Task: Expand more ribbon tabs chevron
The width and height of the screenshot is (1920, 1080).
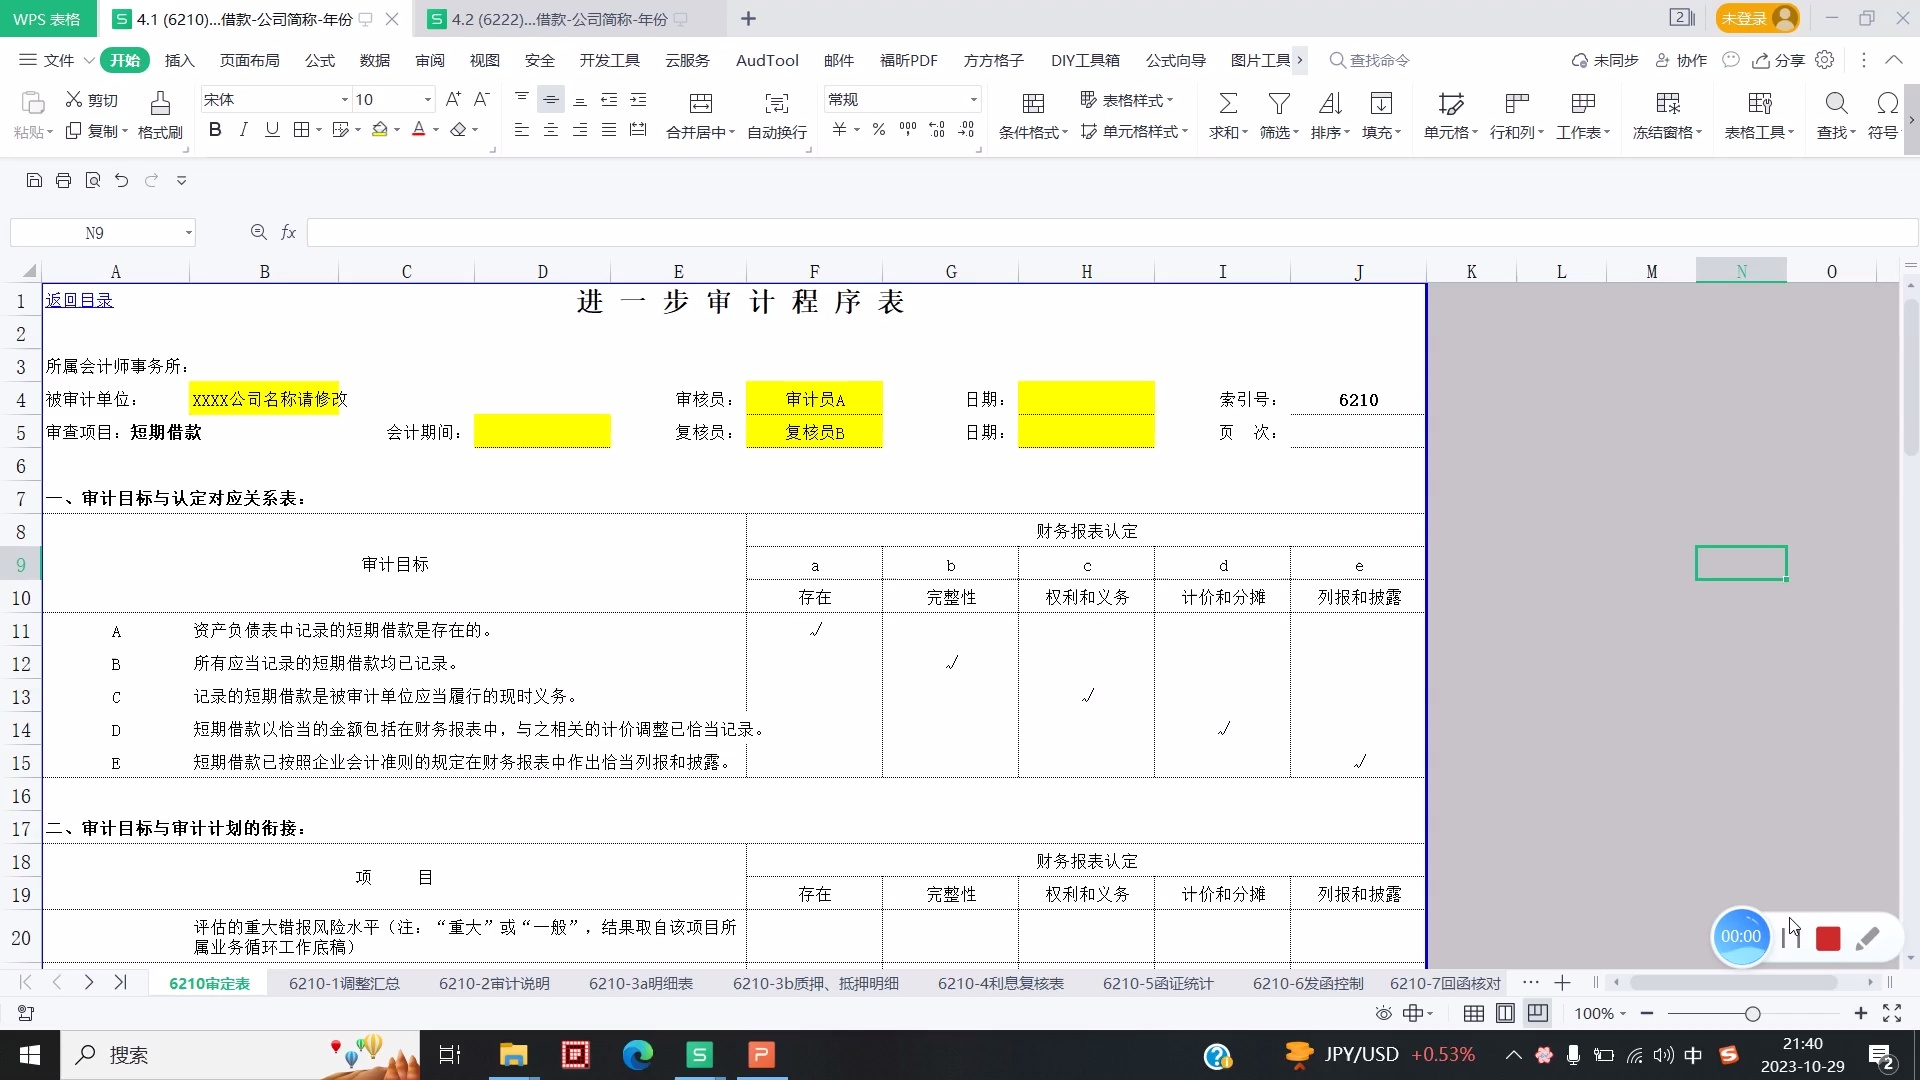Action: tap(1299, 60)
